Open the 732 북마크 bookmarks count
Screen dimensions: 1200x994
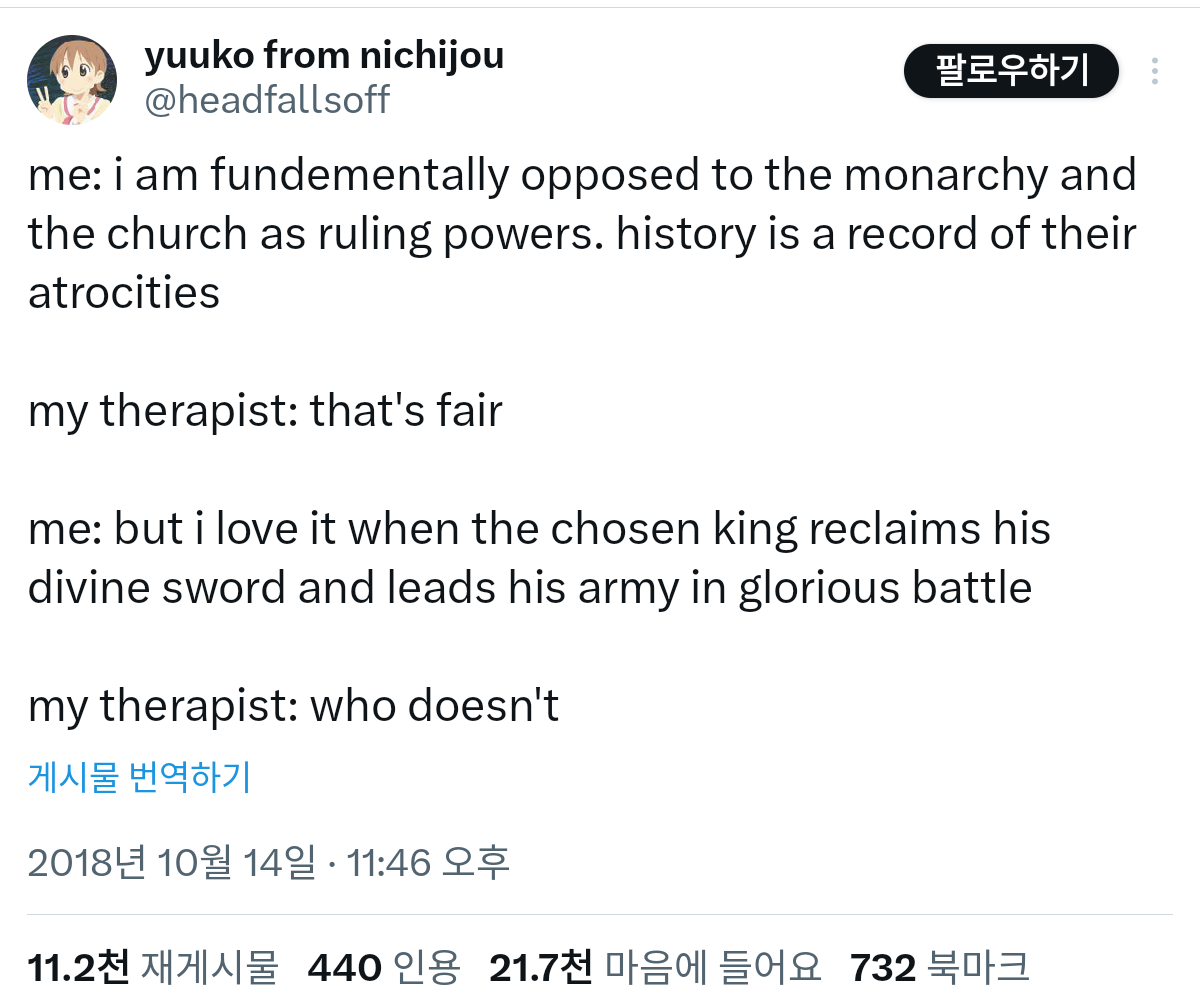pos(939,967)
